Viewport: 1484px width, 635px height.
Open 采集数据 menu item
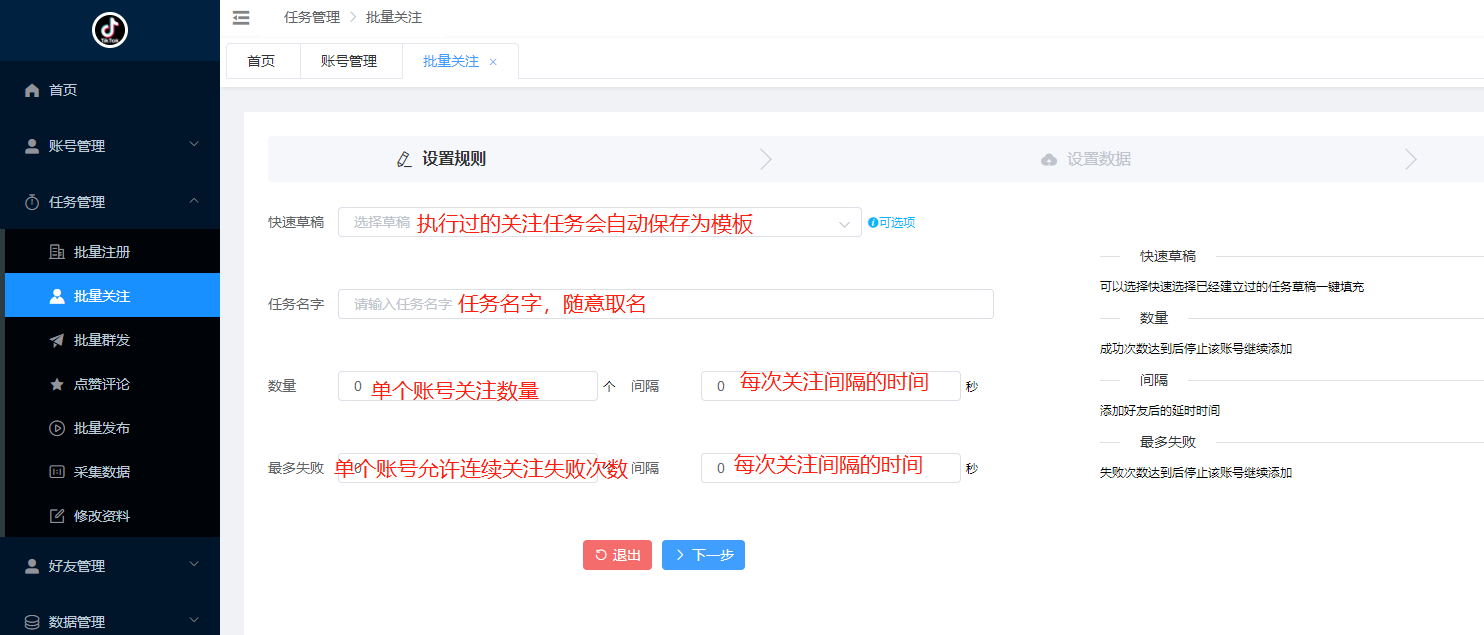click(x=101, y=472)
